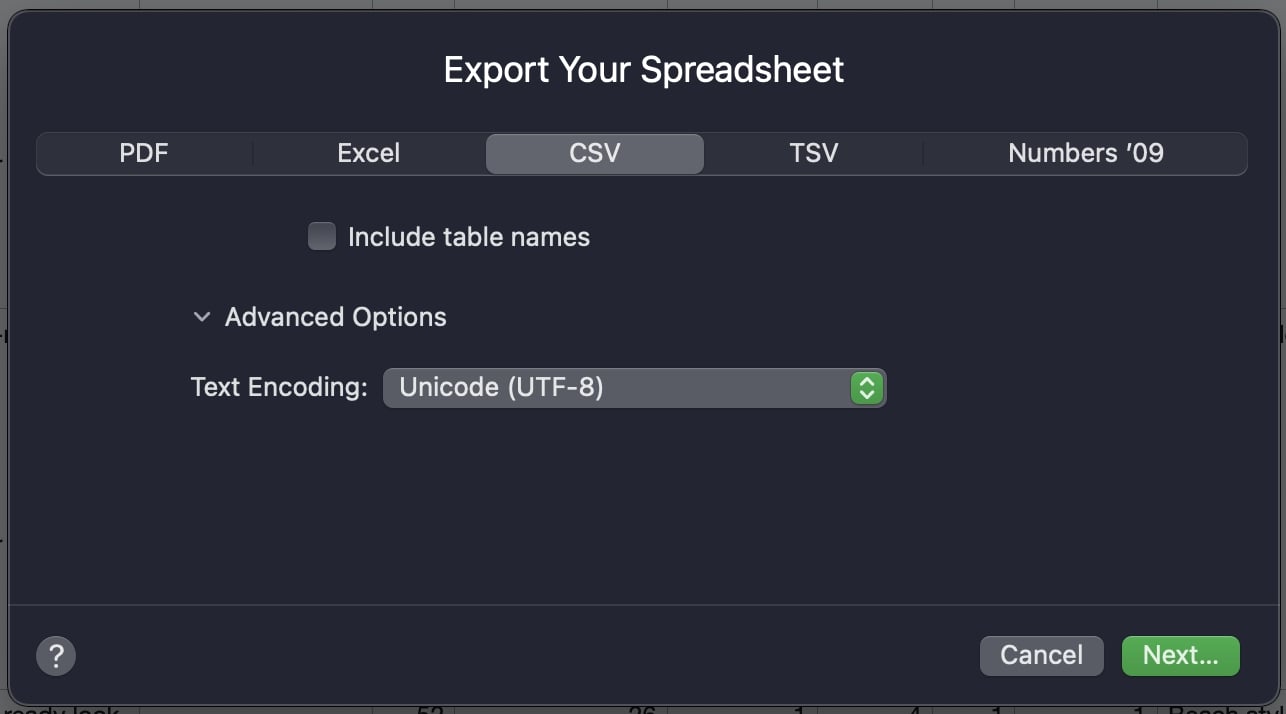Cancel the export dialog
The image size is (1286, 714).
1041,656
